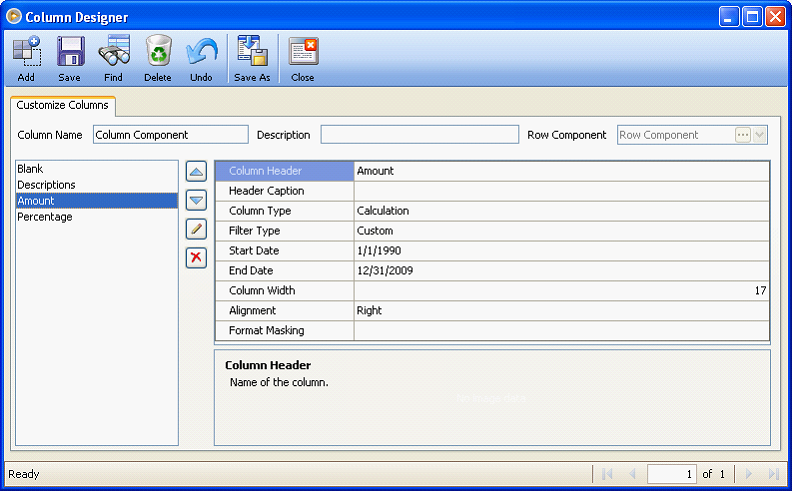The height and width of the screenshot is (492, 793).
Task: Select the Customize Columns tab
Action: (63, 105)
